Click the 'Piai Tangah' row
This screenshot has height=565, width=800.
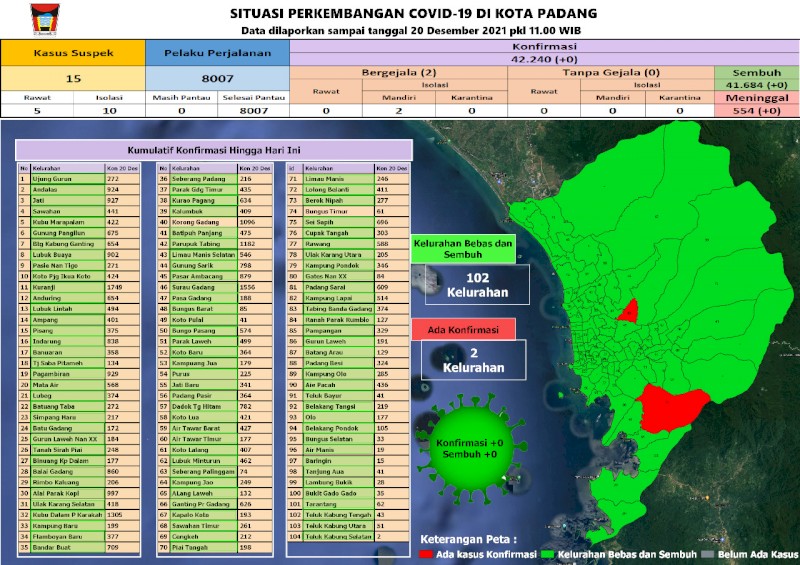pos(215,548)
